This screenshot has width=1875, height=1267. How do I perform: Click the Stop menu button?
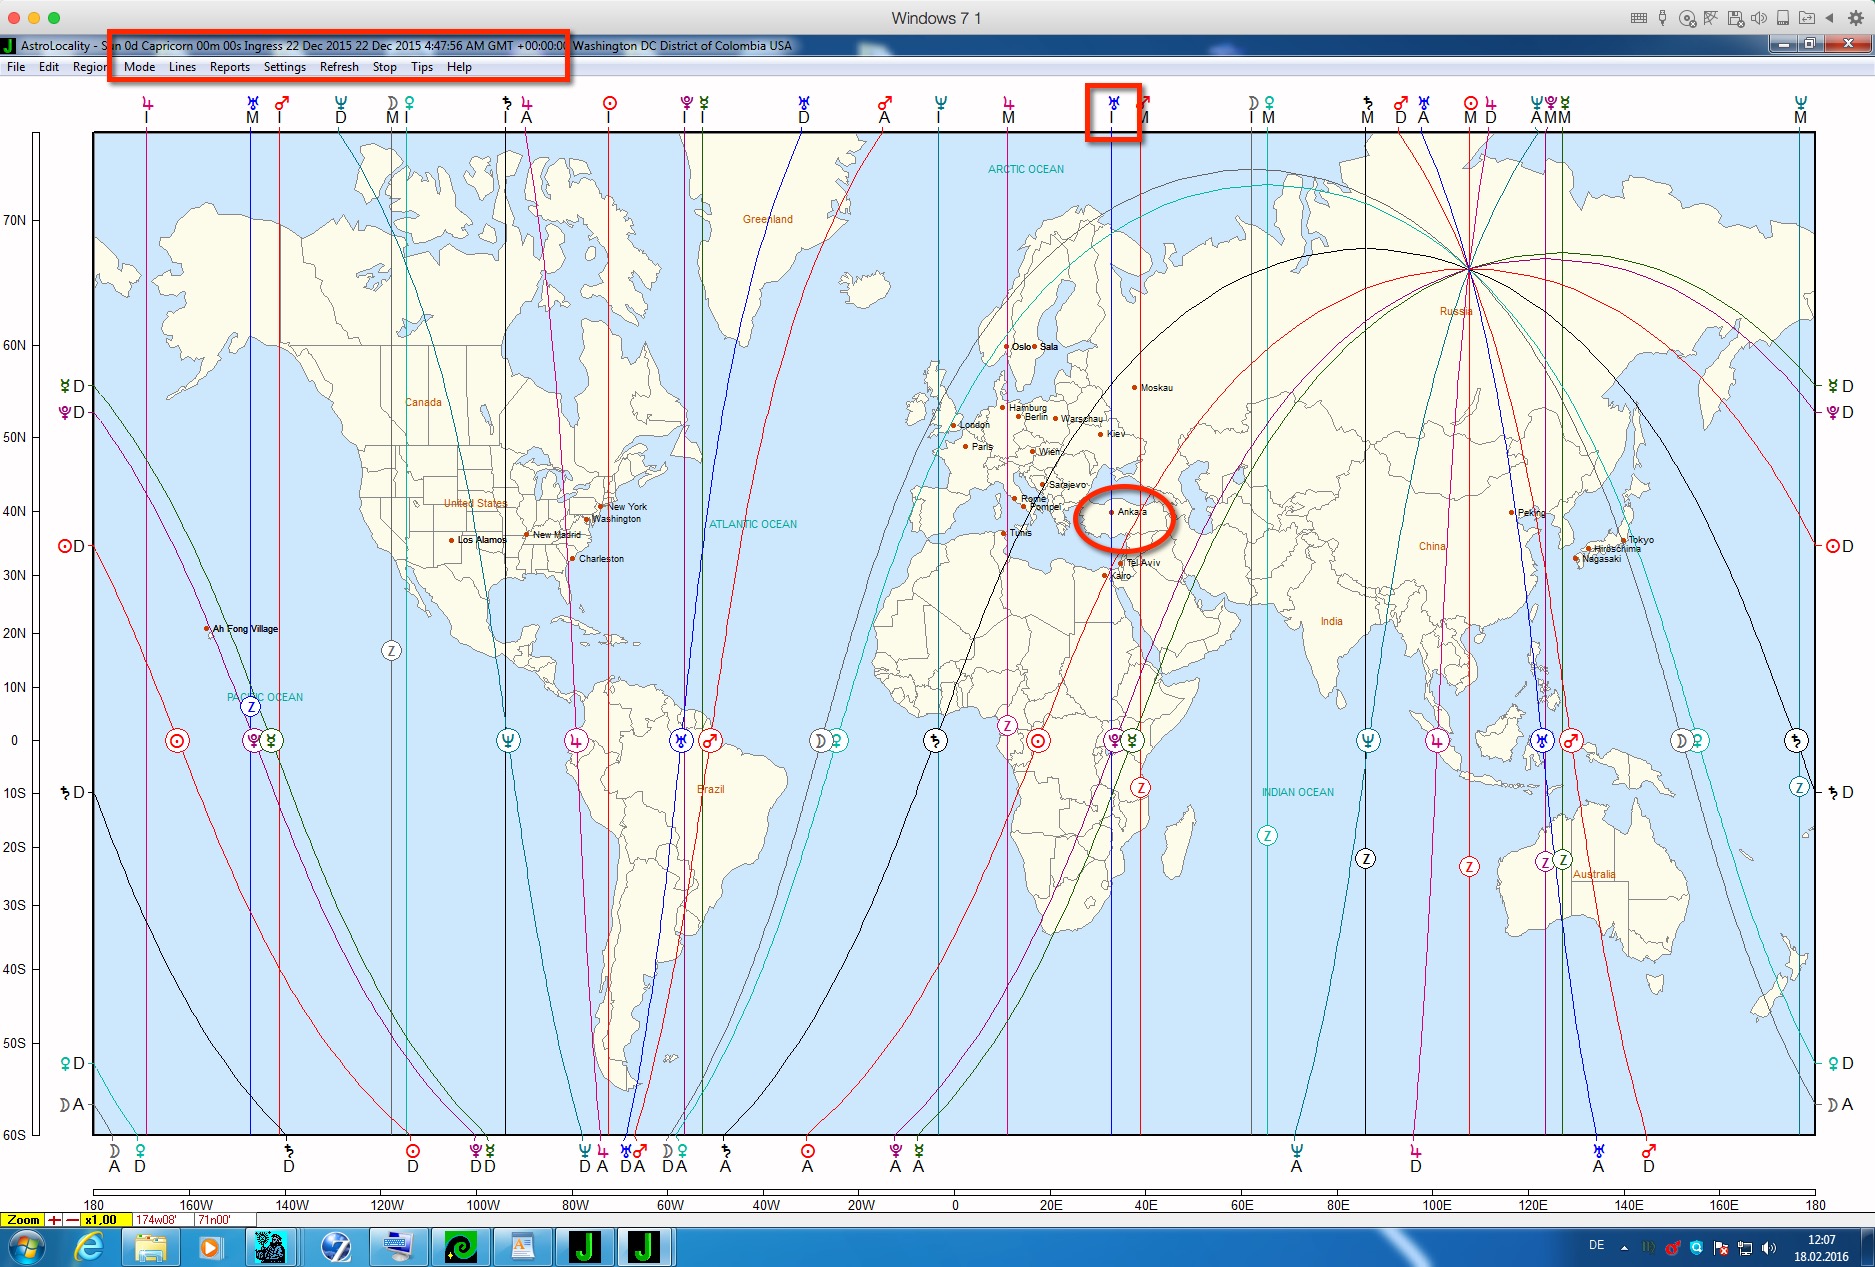coord(384,67)
